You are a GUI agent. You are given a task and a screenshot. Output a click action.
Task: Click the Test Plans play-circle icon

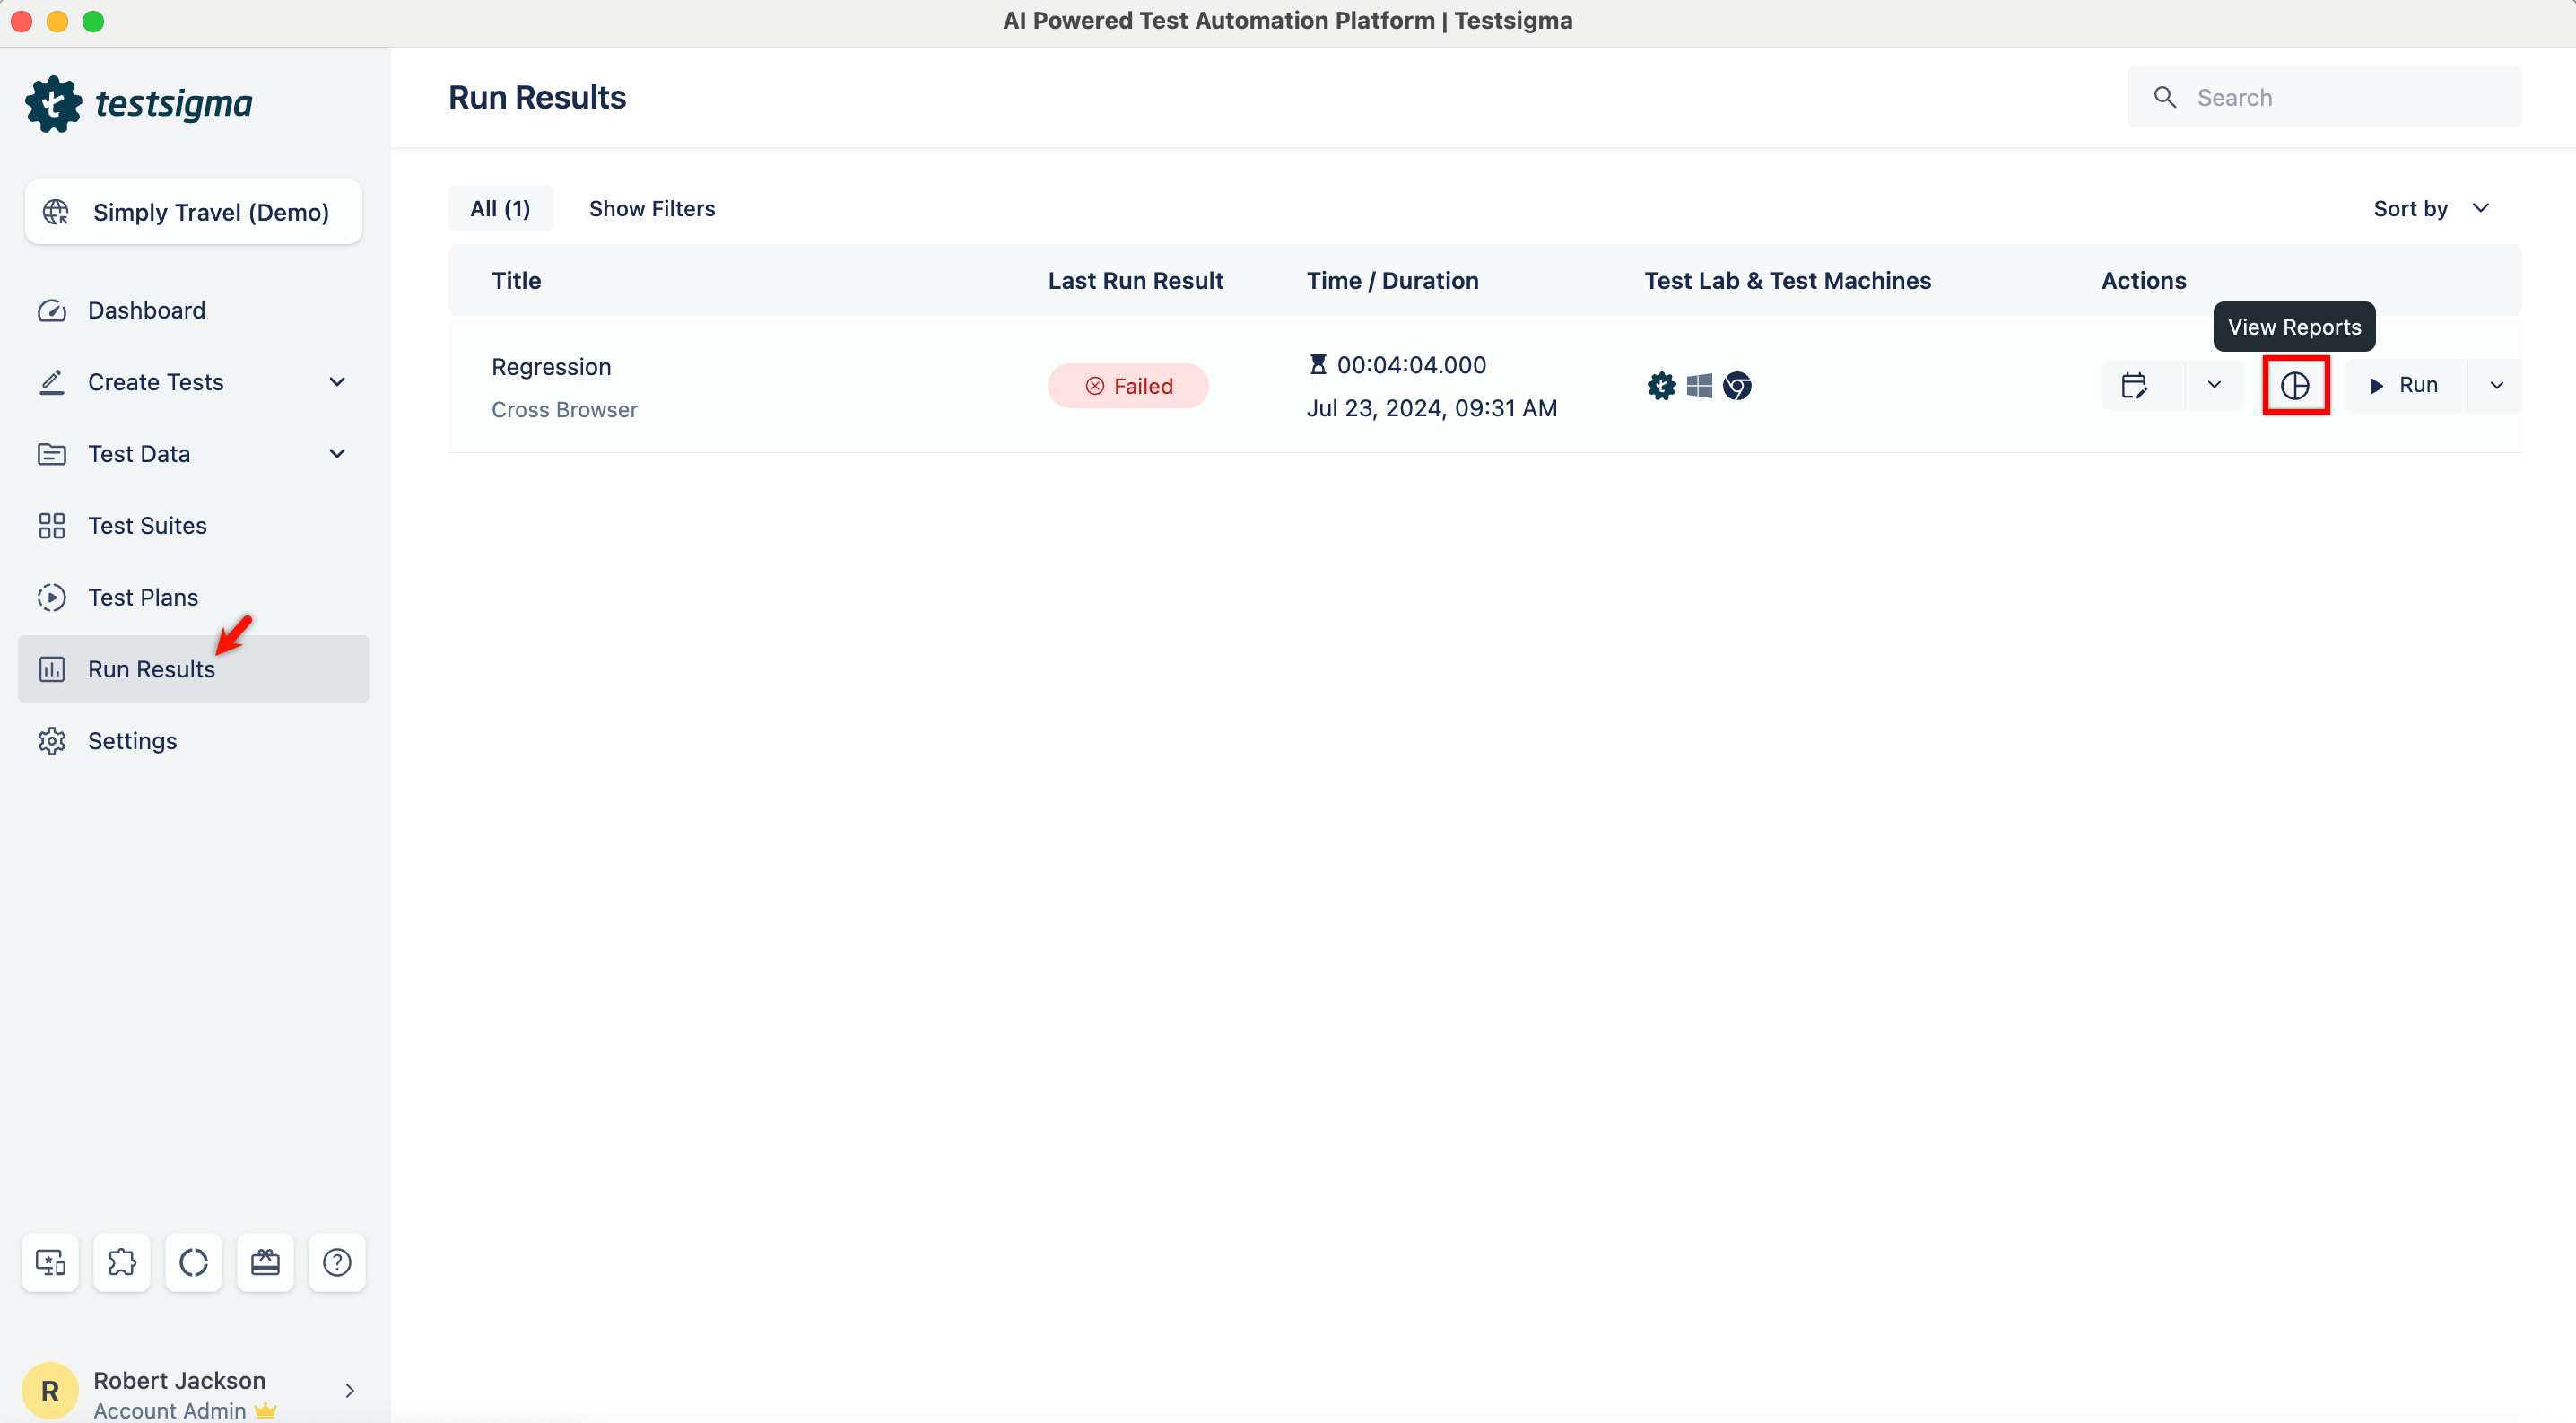[52, 597]
